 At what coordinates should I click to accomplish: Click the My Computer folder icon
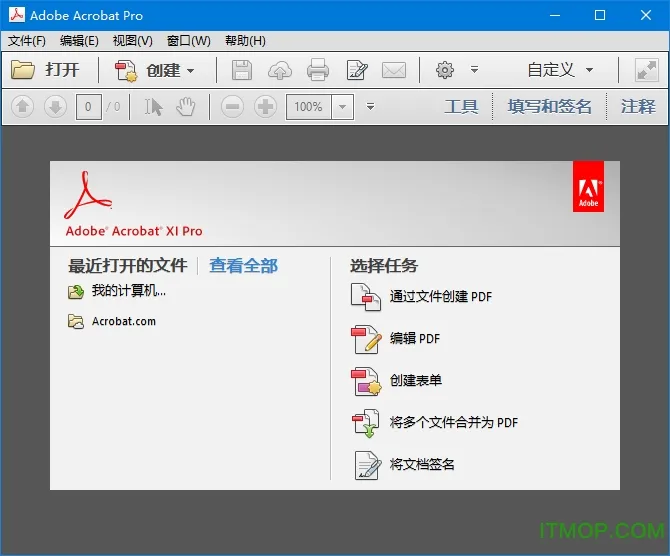(76, 292)
